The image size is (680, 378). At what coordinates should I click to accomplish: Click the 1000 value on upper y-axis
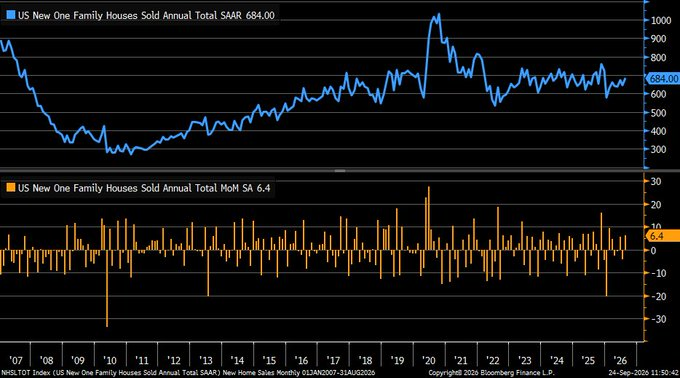(661, 20)
